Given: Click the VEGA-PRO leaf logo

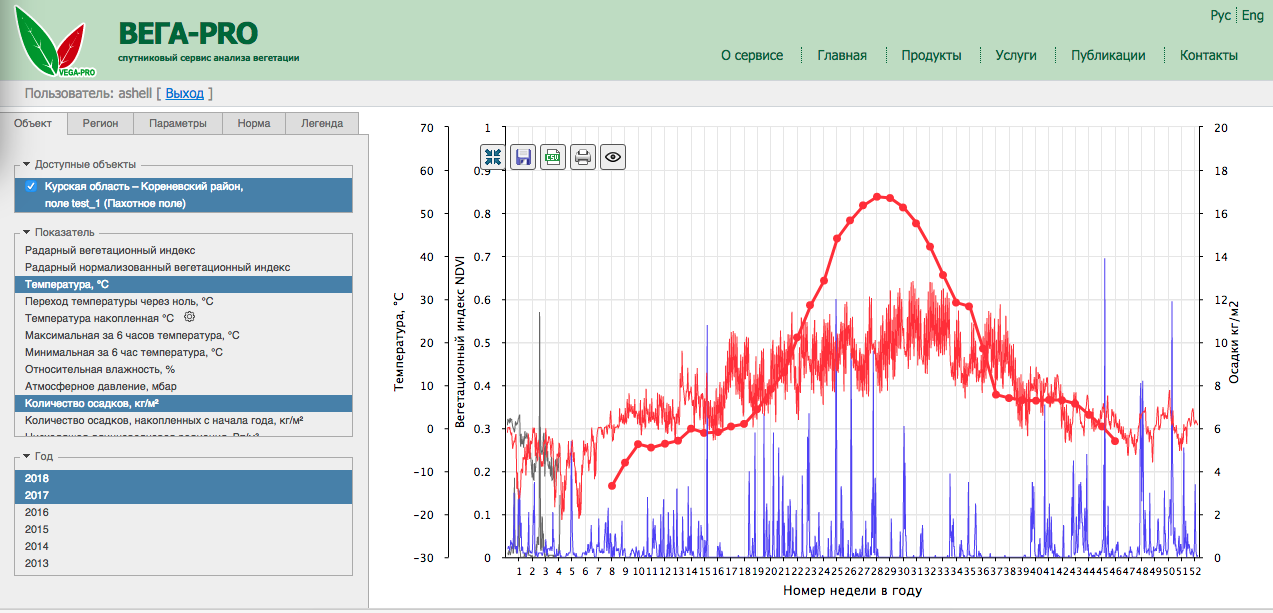Looking at the screenshot, I should coord(50,40).
